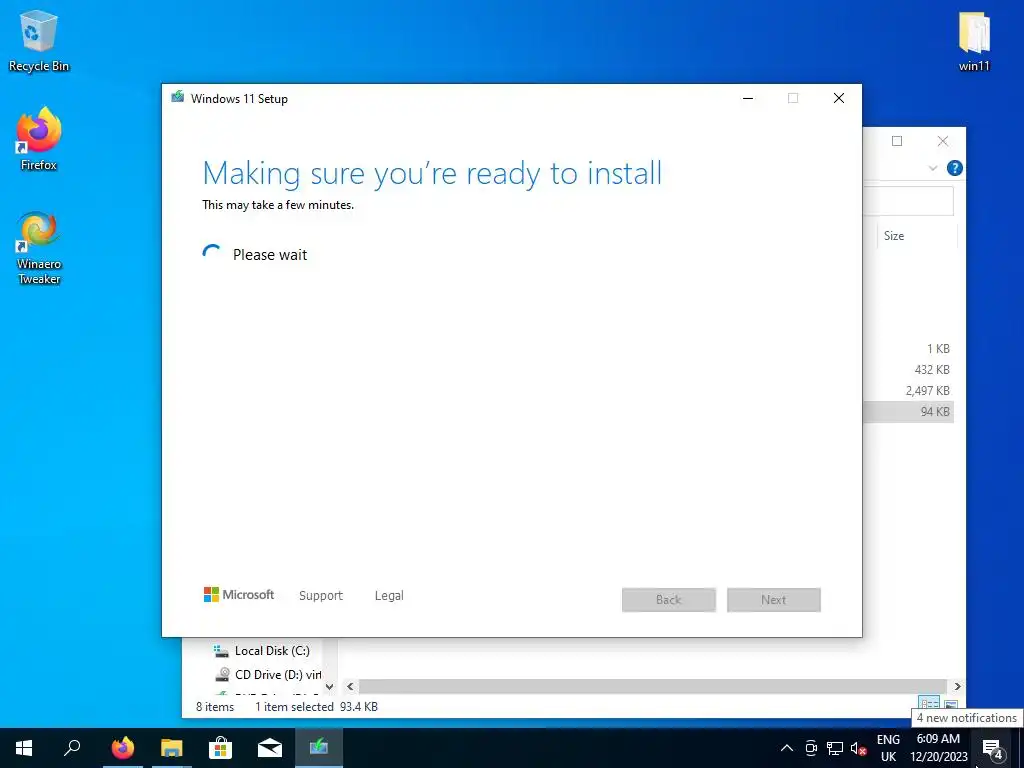Screen dimensions: 1024x768
Task: Open File Explorer's help icon
Action: [954, 168]
